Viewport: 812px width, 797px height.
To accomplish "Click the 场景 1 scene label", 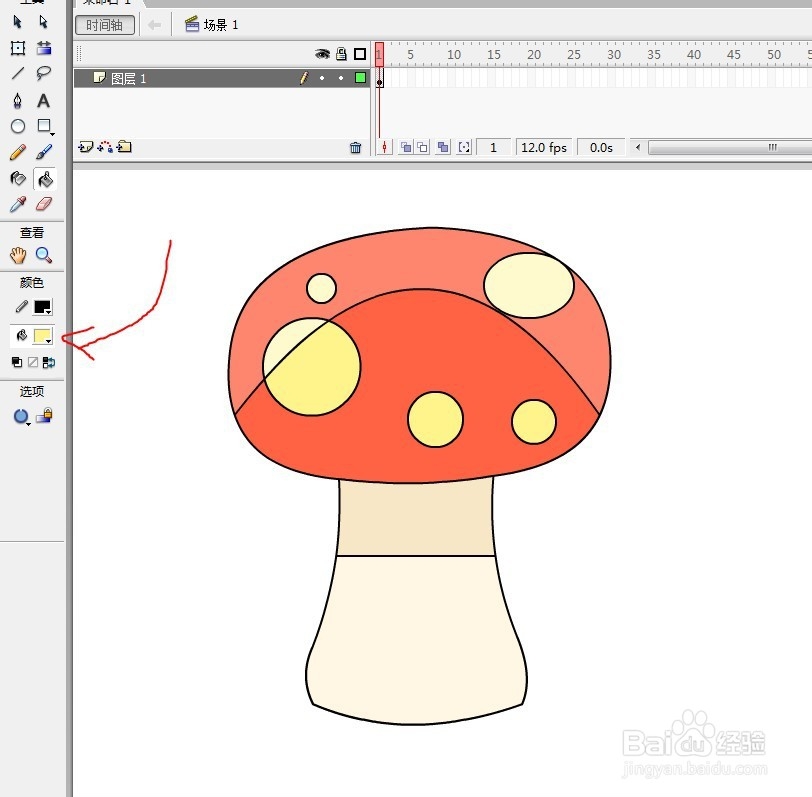I will tap(220, 25).
